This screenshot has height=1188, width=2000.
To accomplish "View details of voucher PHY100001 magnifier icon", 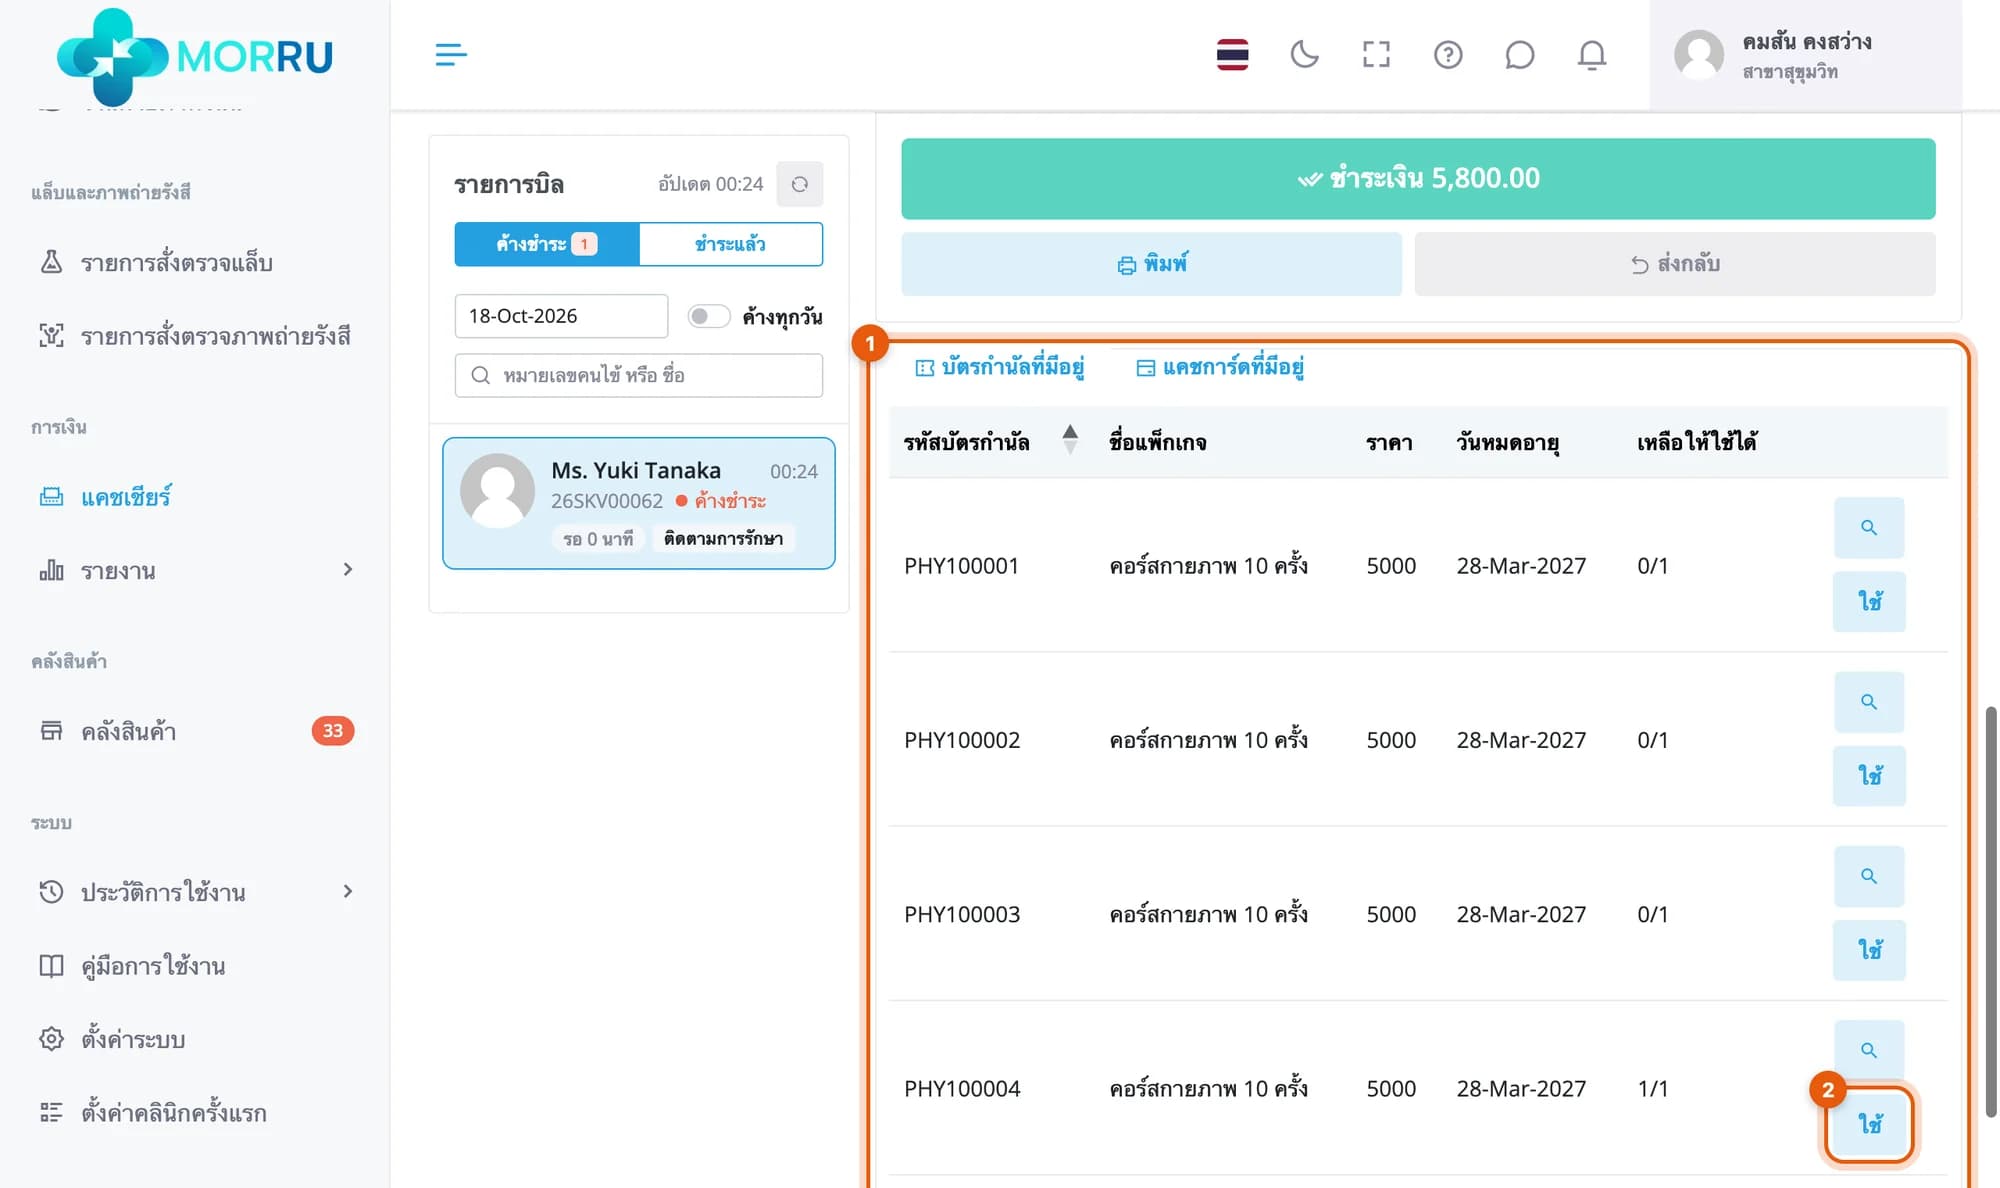I will pos(1869,527).
